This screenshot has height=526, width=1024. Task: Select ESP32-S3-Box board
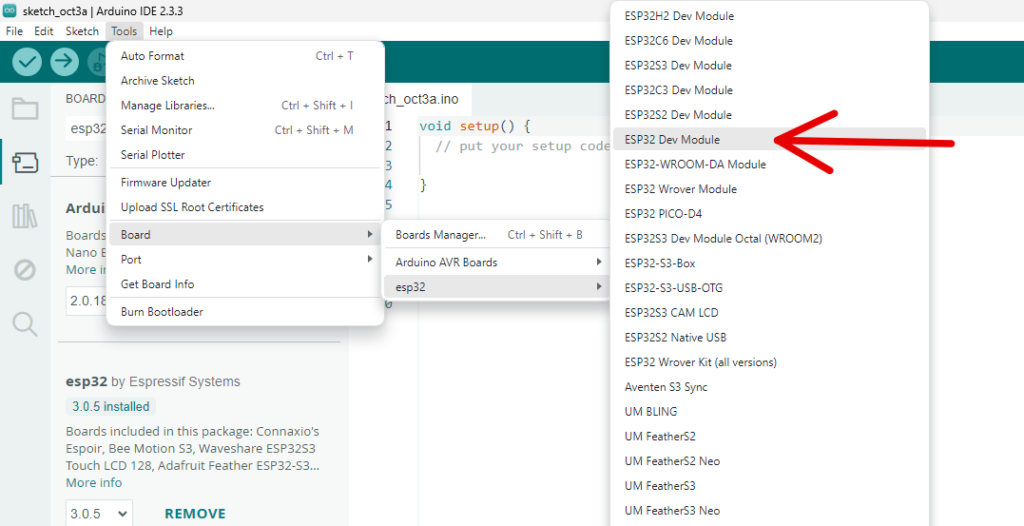(769, 263)
